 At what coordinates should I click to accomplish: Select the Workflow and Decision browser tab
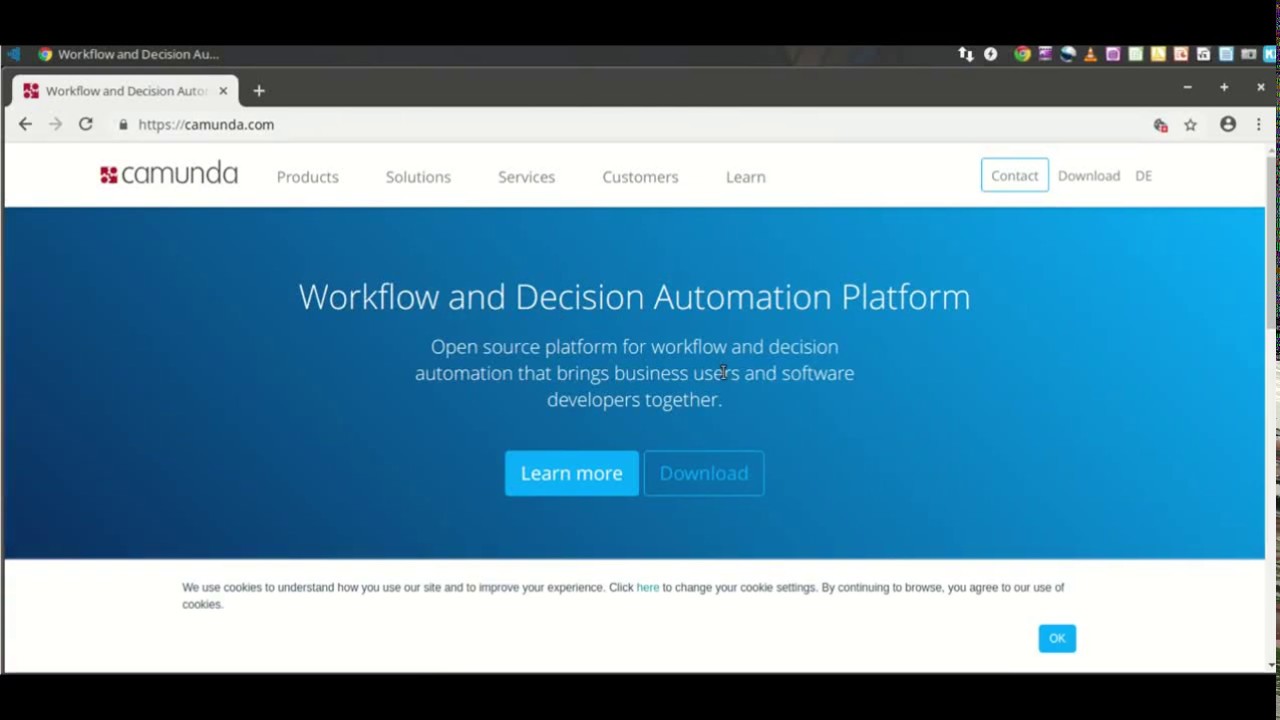tap(125, 91)
